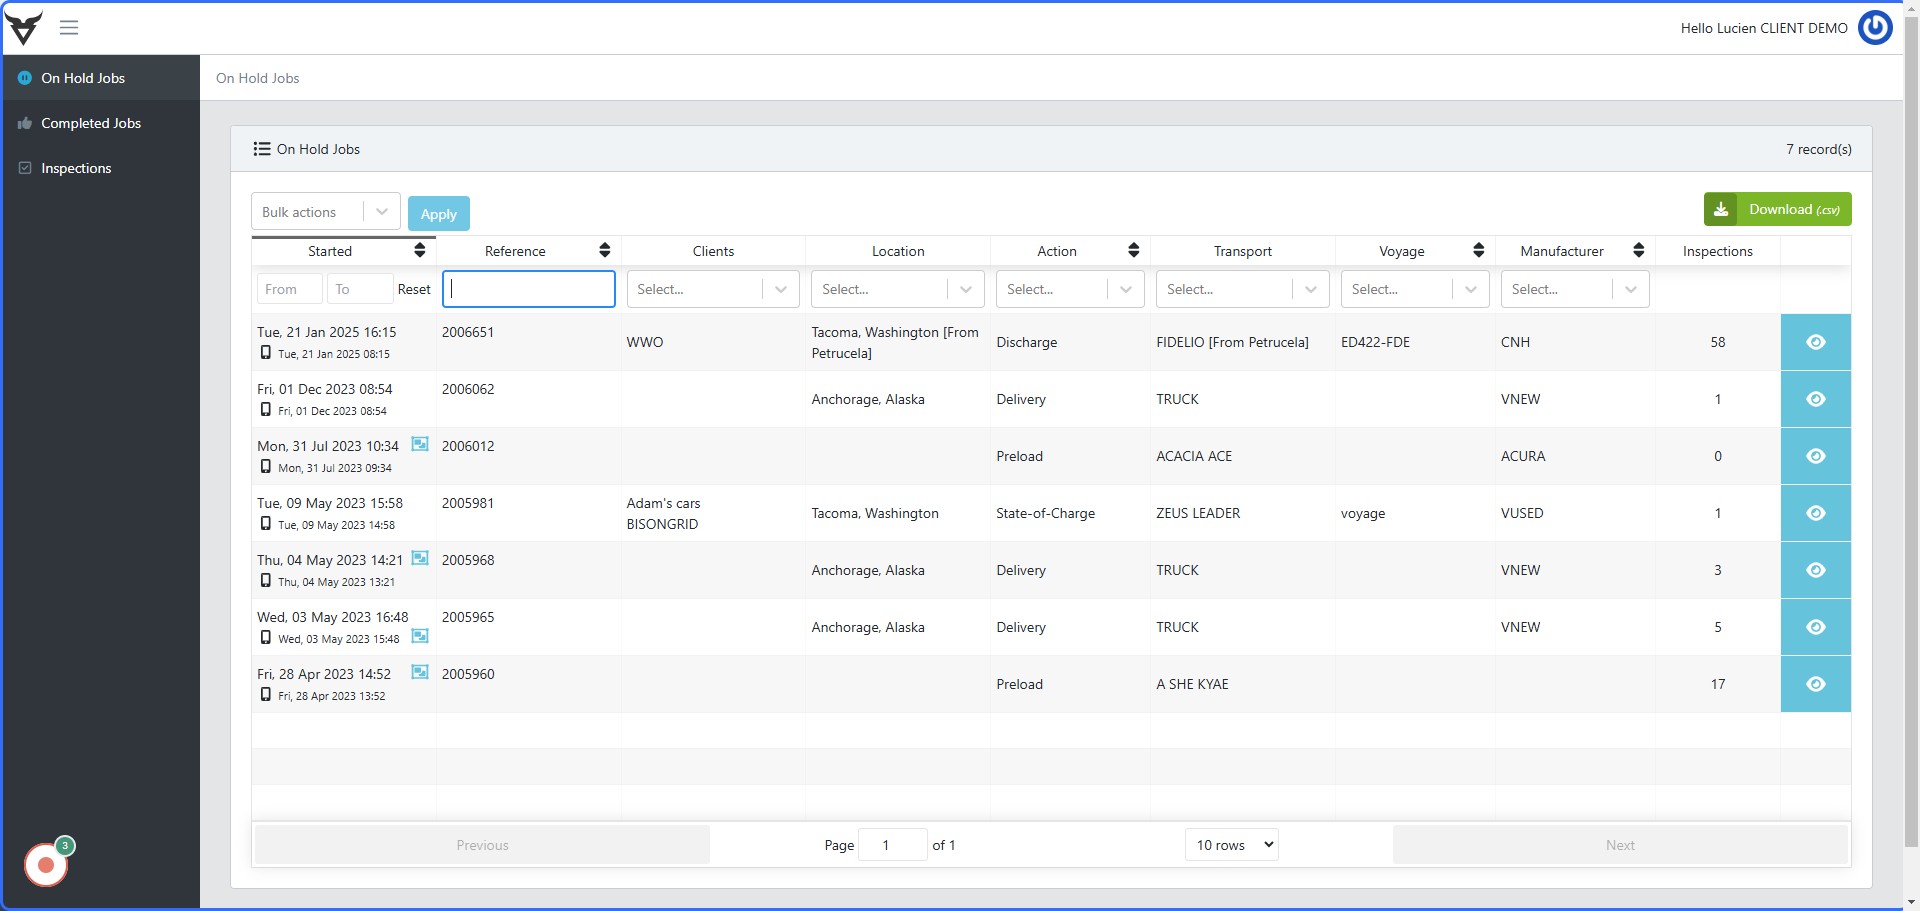Open Completed Jobs in sidebar
Viewport: 1920px width, 911px height.
pyautogui.click(x=100, y=123)
